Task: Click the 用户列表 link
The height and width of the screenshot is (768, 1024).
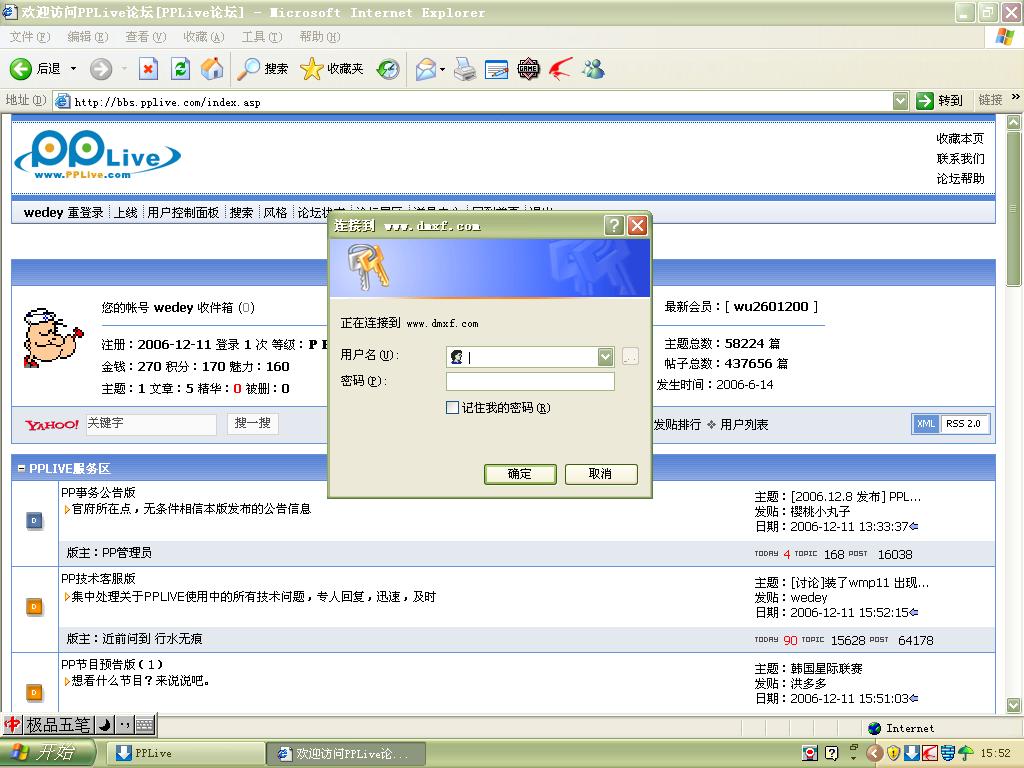Action: (x=744, y=424)
